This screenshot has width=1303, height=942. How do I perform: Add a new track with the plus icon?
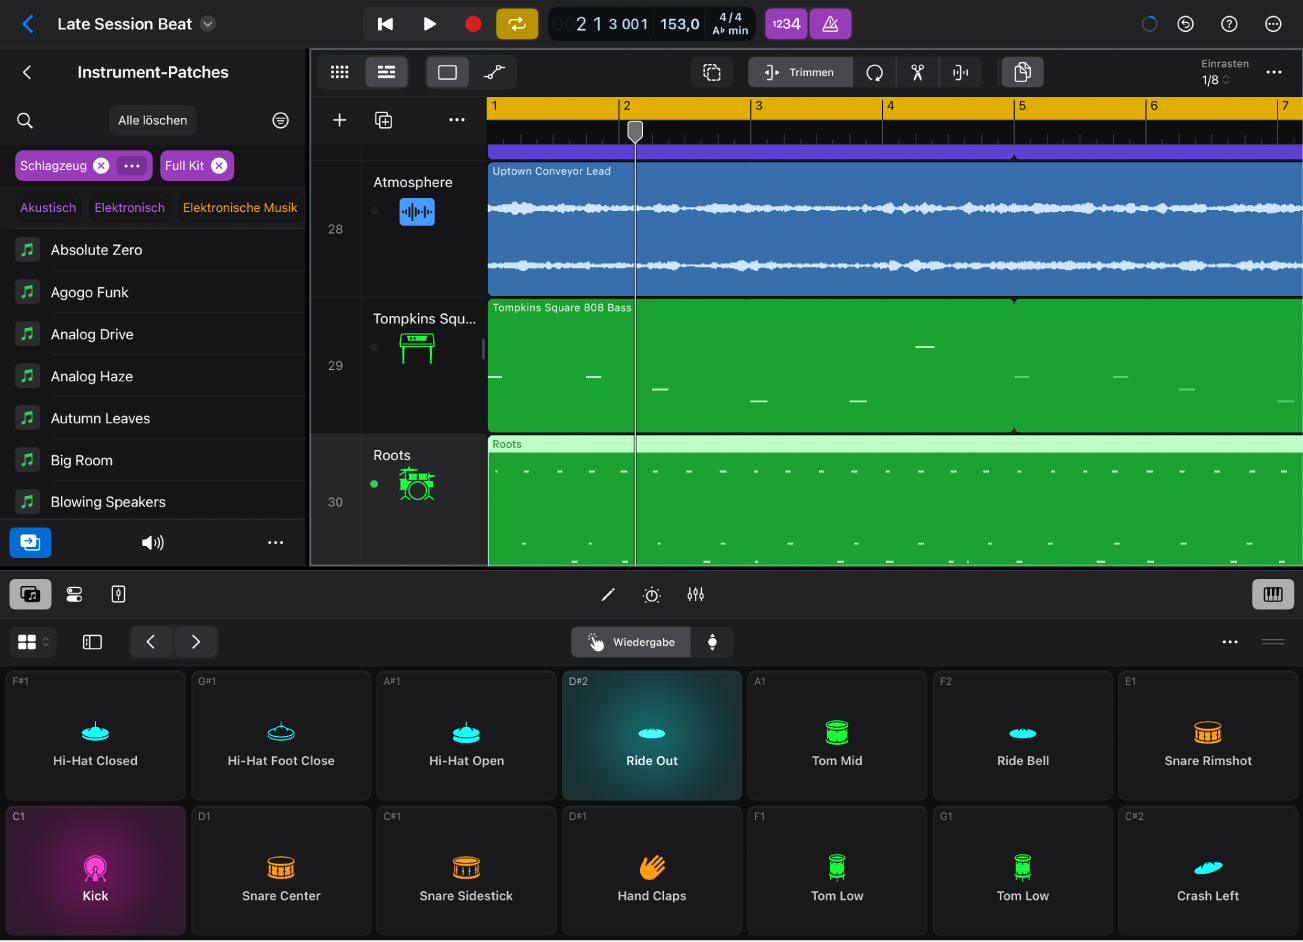[339, 119]
